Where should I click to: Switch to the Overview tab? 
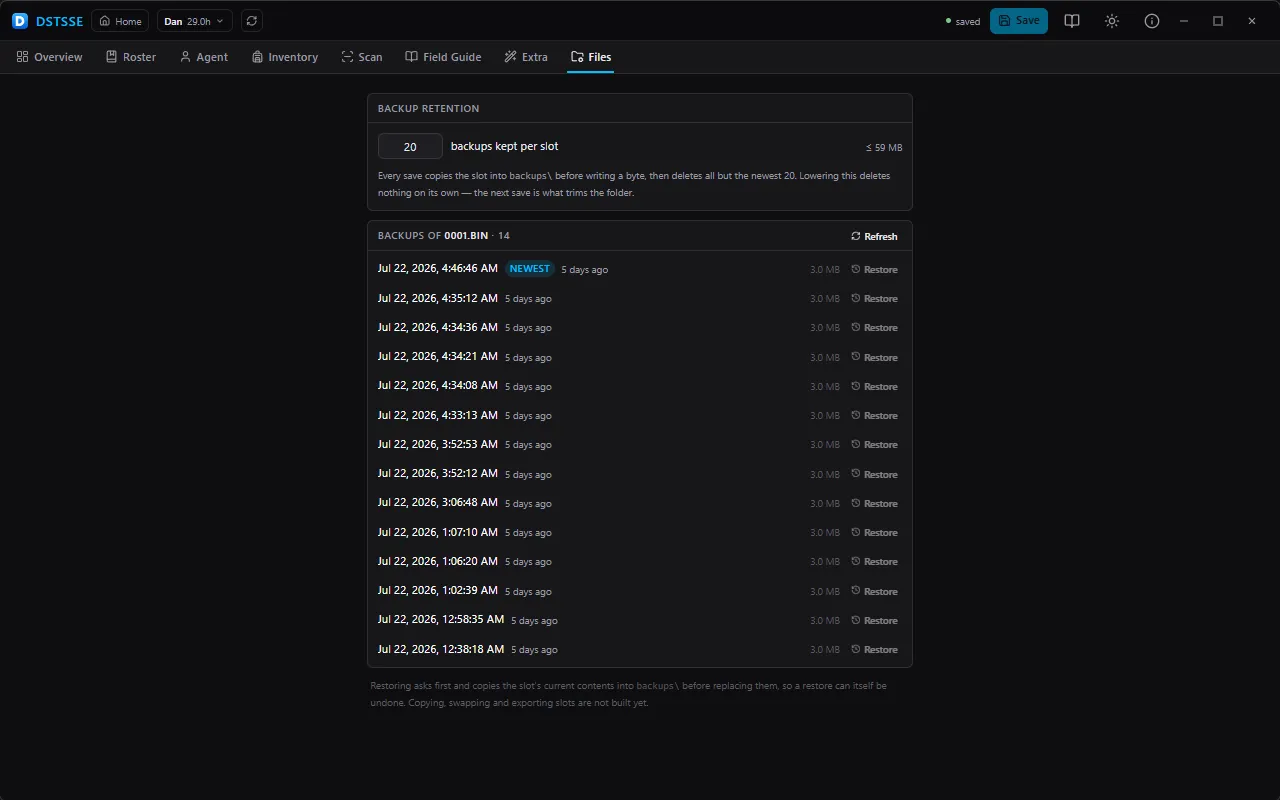(49, 57)
